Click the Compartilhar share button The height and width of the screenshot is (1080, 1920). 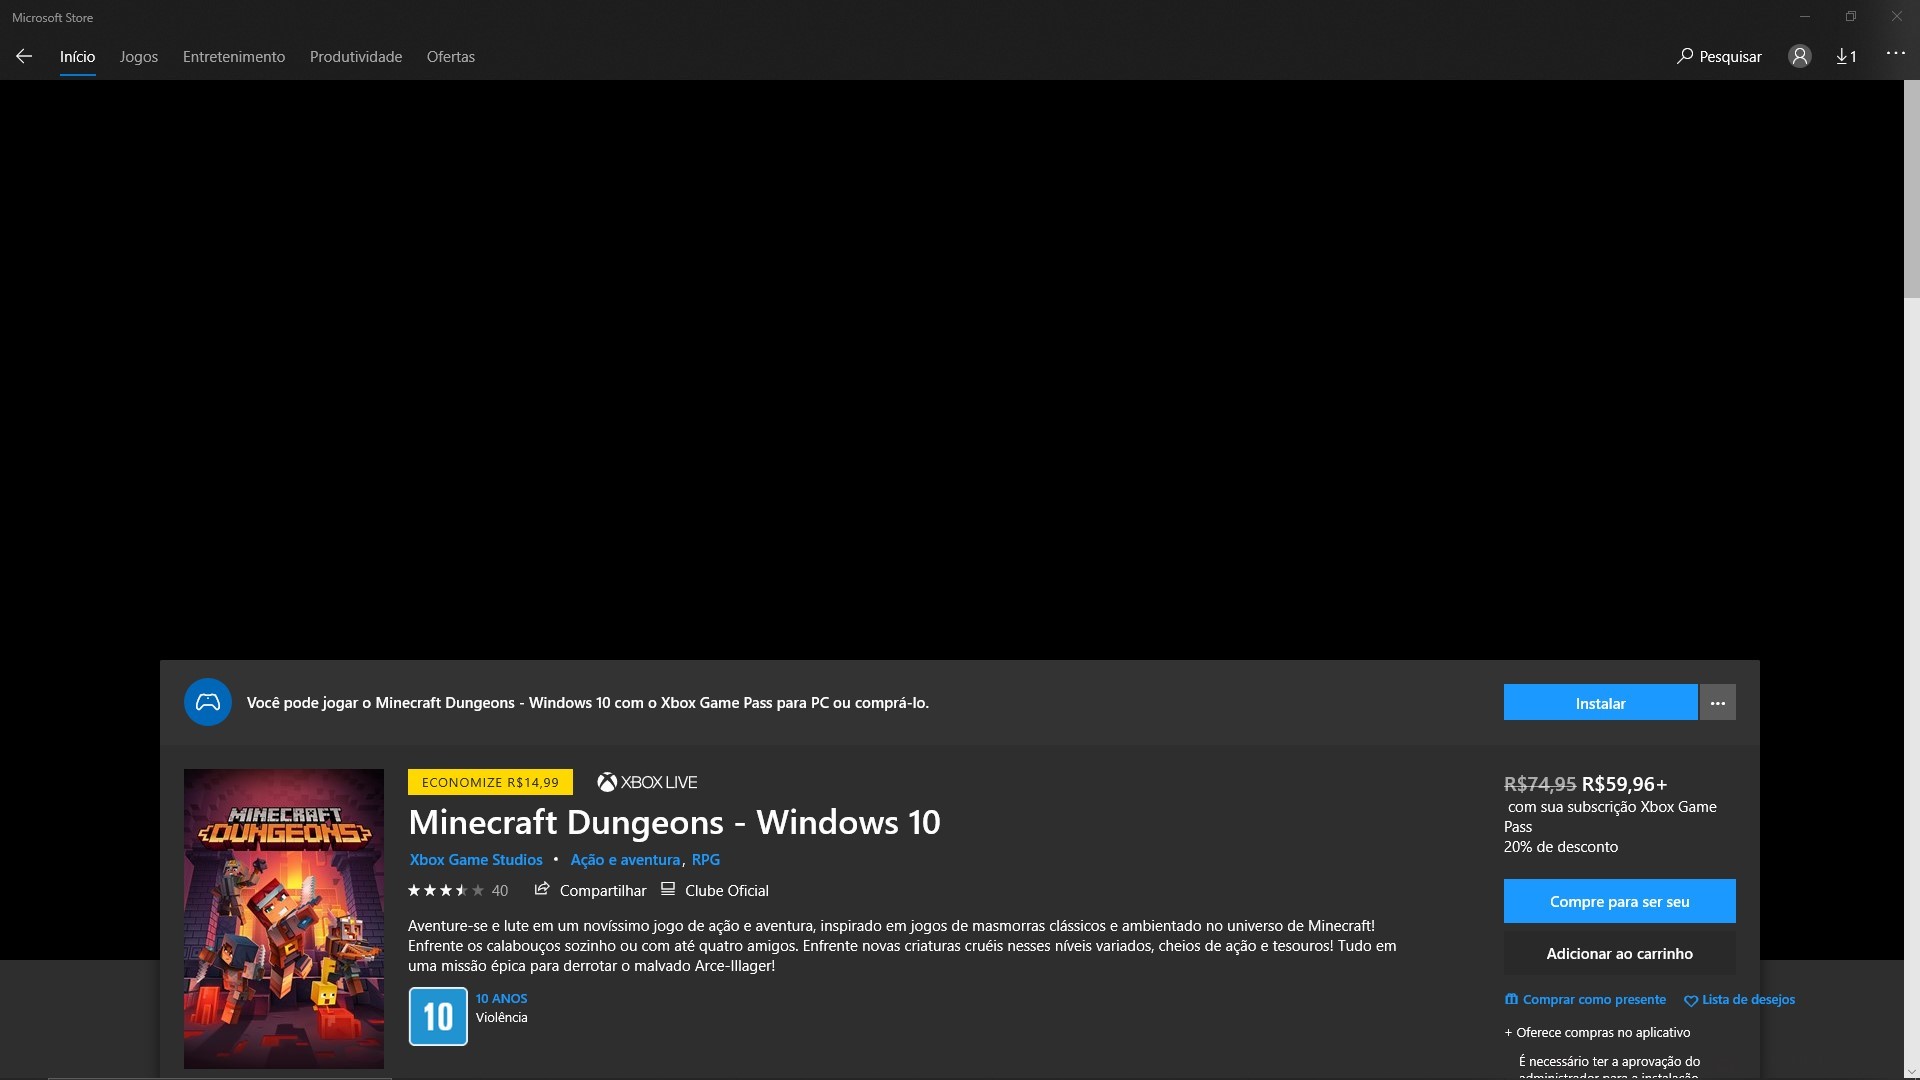coord(591,890)
